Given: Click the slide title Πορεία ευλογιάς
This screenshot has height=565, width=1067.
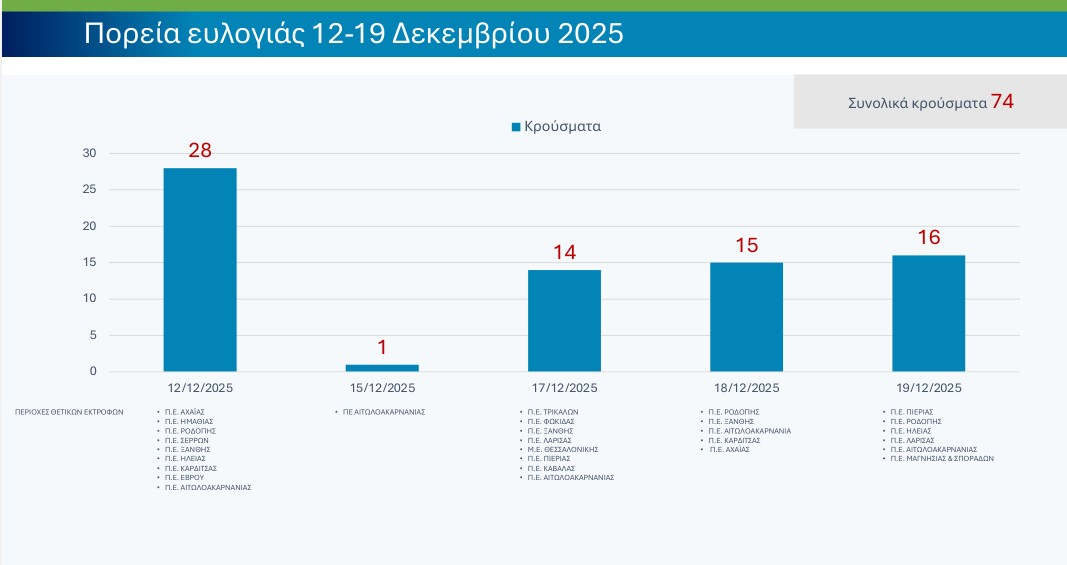Looking at the screenshot, I should click(x=353, y=34).
